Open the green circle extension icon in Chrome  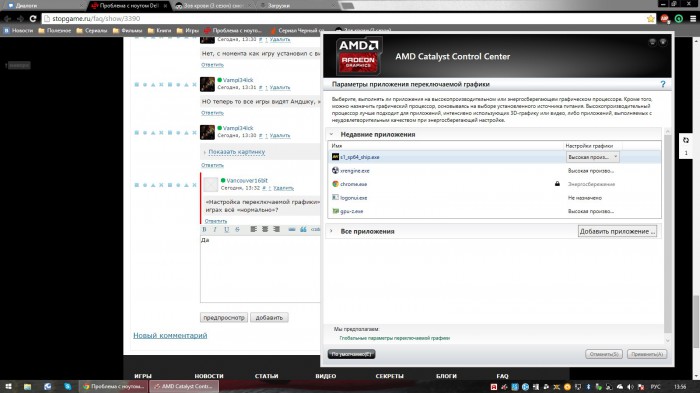click(679, 19)
